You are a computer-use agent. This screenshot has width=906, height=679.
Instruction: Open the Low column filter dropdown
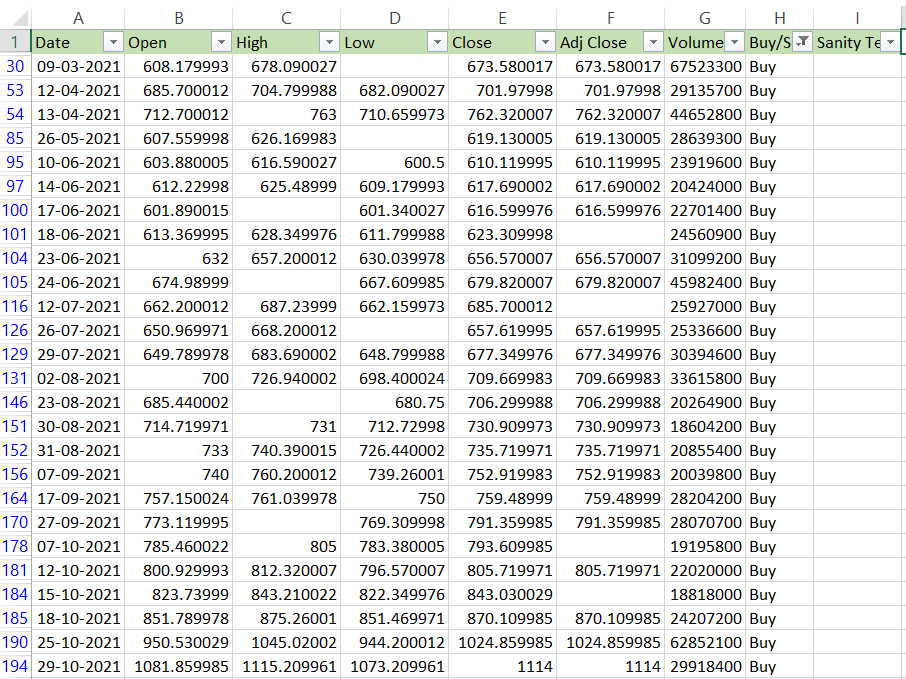tap(437, 42)
